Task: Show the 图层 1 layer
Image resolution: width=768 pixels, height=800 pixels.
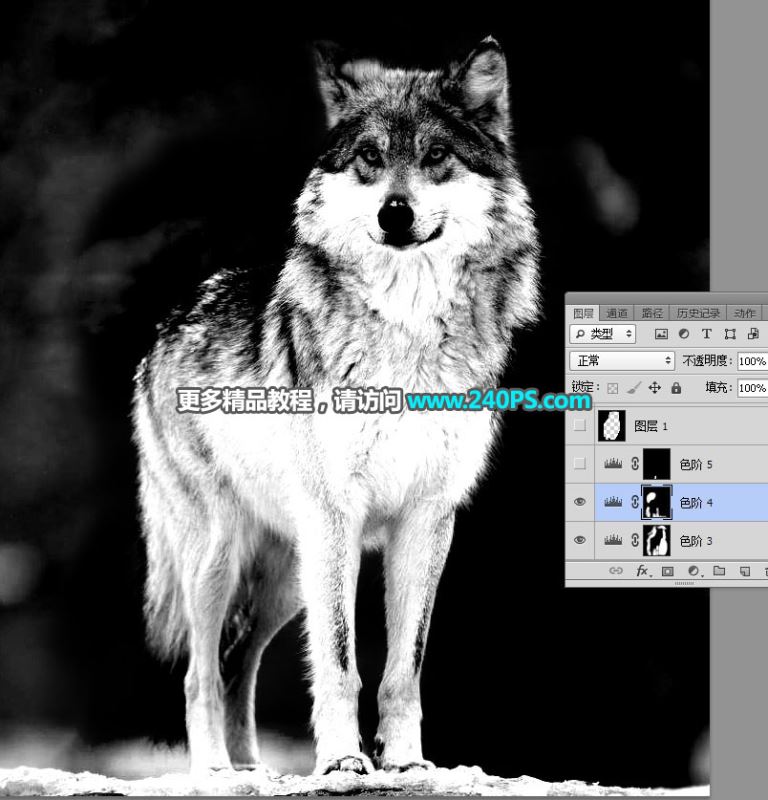Action: [x=580, y=426]
